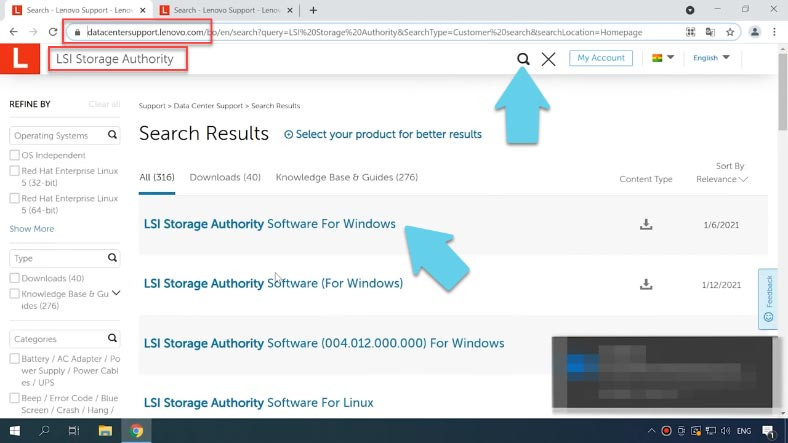Go back with browser back arrow
The height and width of the screenshot is (443, 788).
[14, 32]
